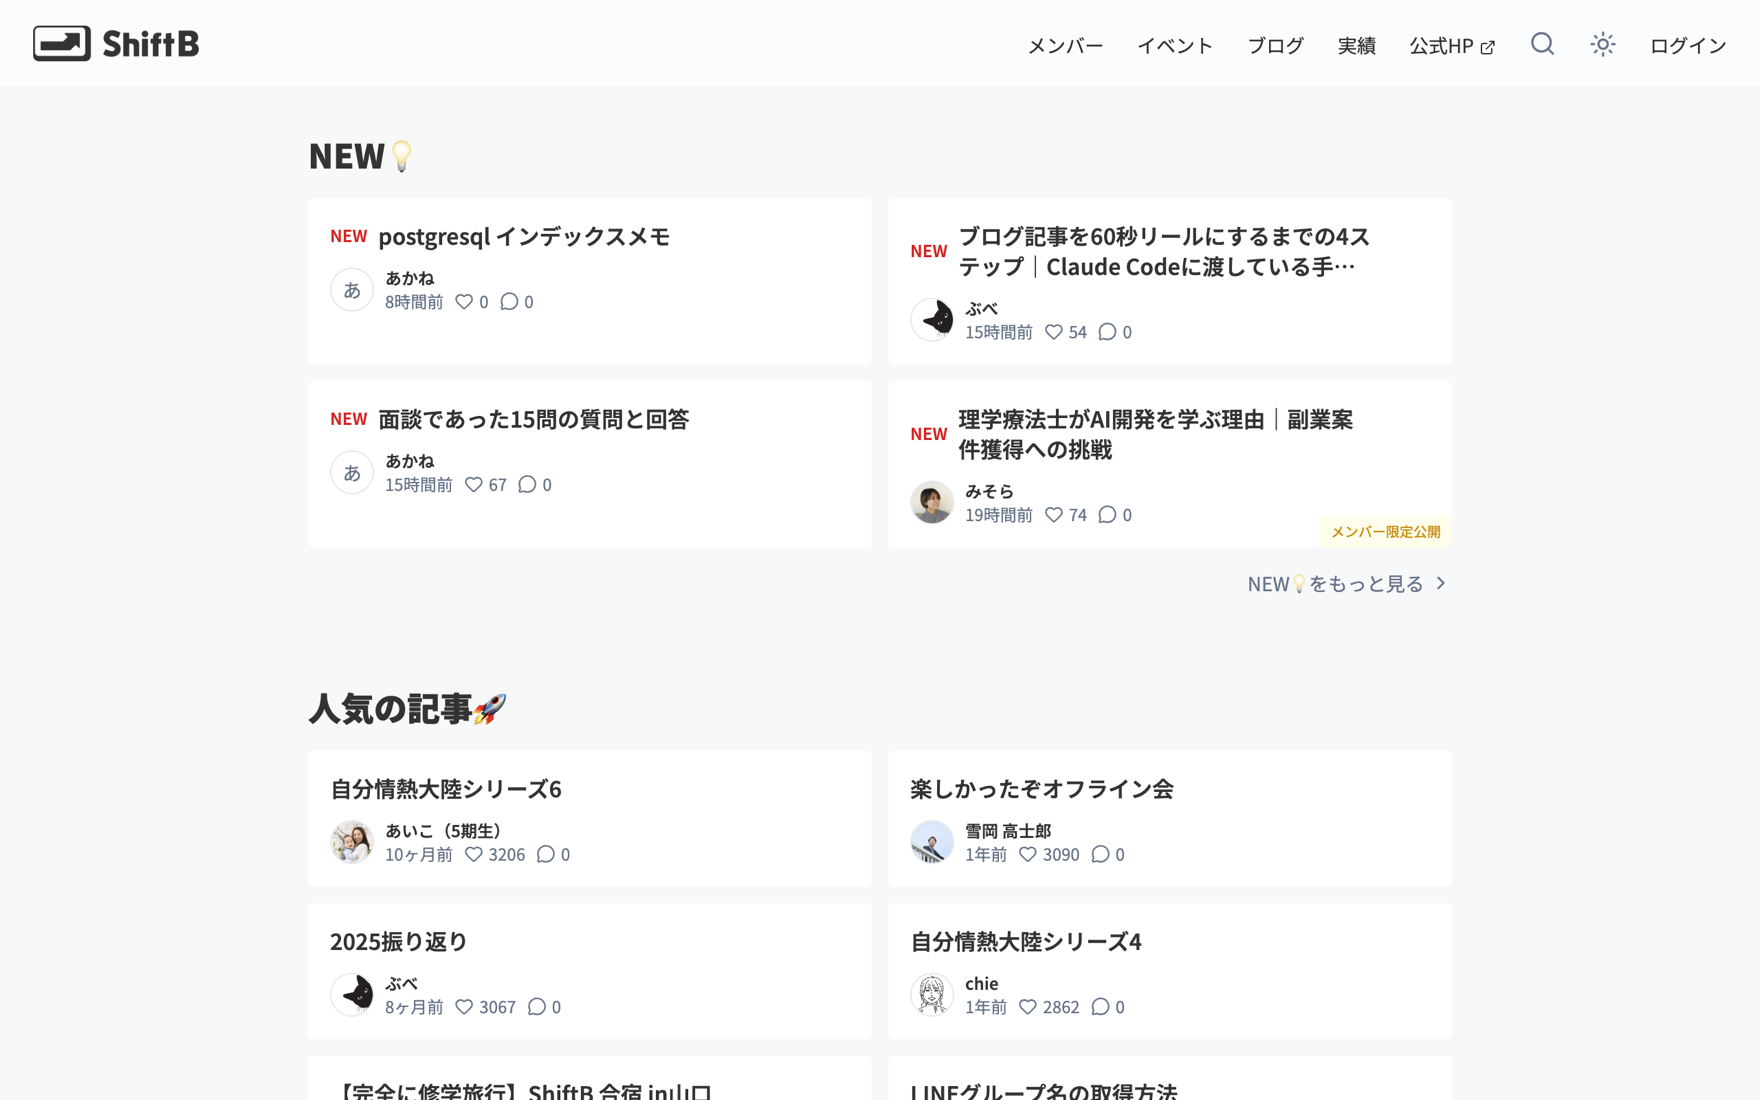Open article 理学療法士がAI開発を学ぶ理由

(x=1155, y=434)
